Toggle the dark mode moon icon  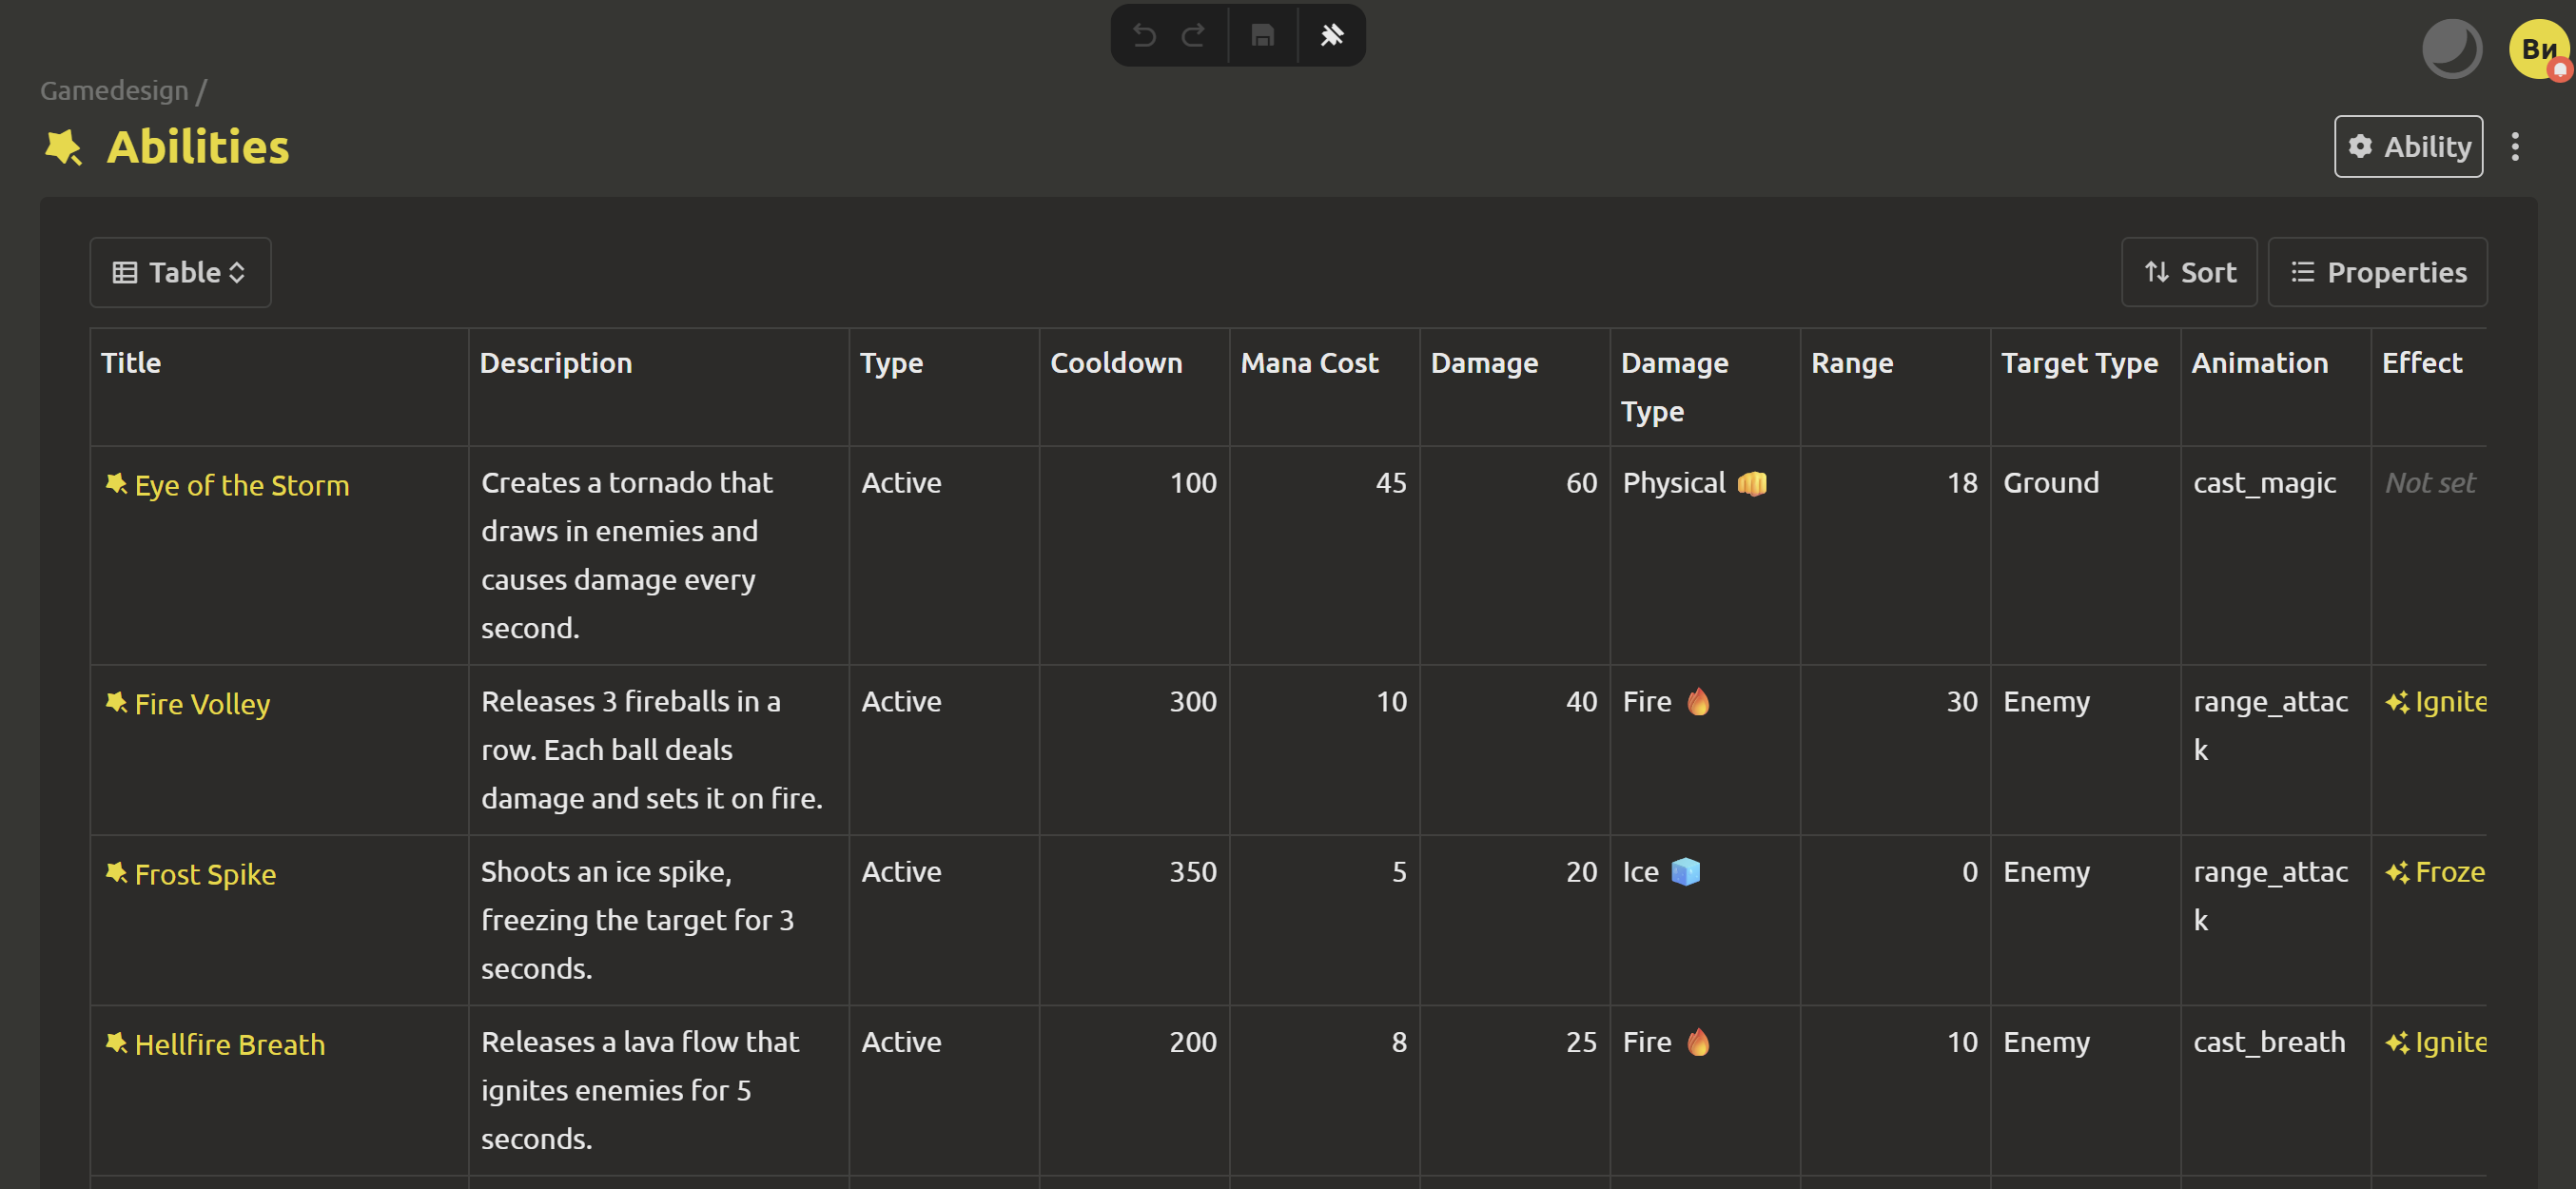[2452, 48]
